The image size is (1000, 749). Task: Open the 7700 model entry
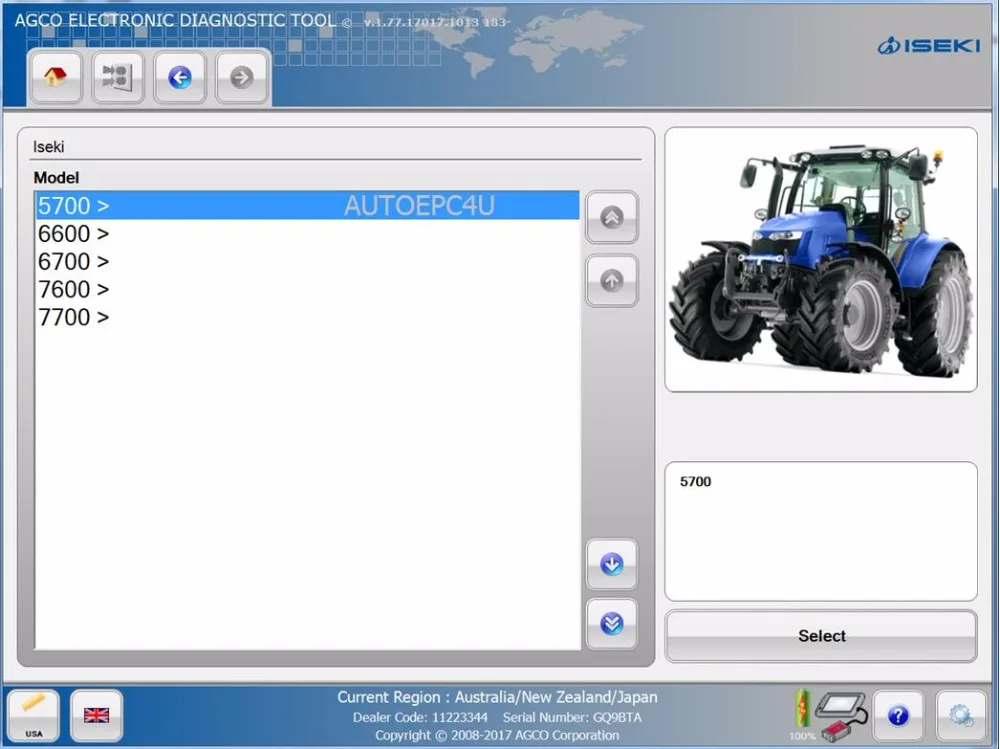tap(307, 317)
